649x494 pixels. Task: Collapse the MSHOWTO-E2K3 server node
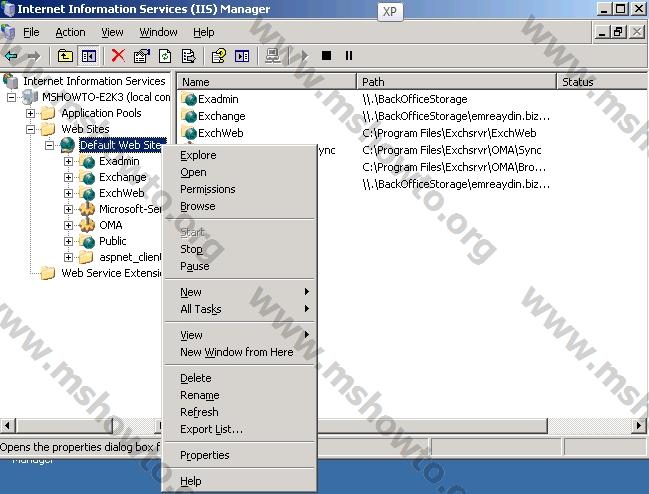(x=12, y=98)
